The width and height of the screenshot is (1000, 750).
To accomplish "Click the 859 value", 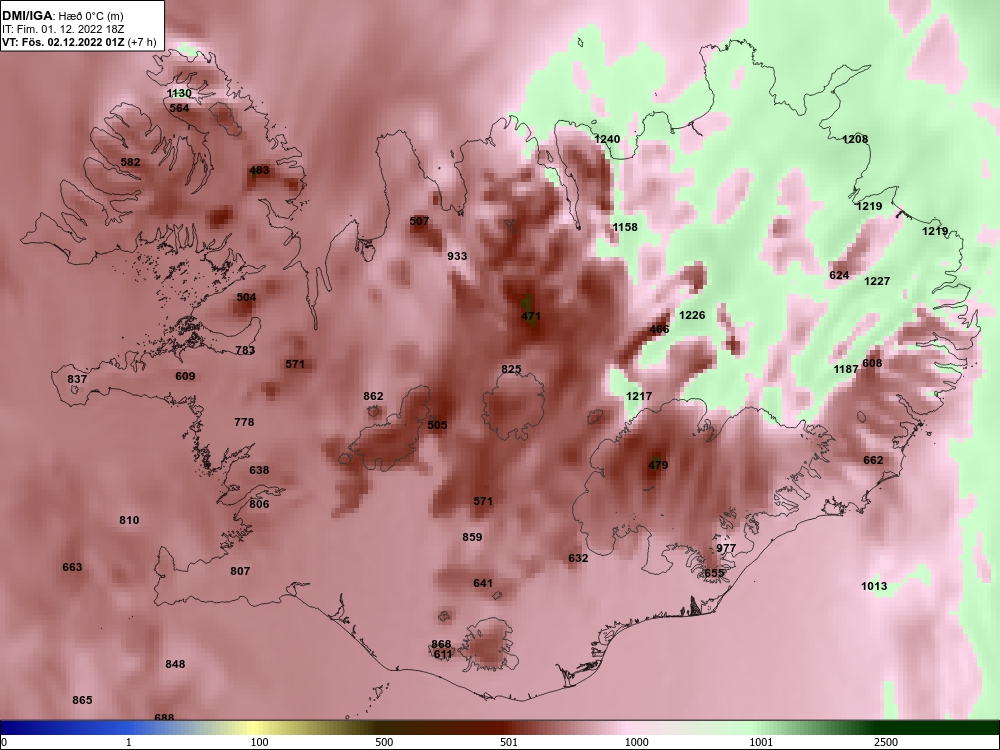I will tap(473, 538).
